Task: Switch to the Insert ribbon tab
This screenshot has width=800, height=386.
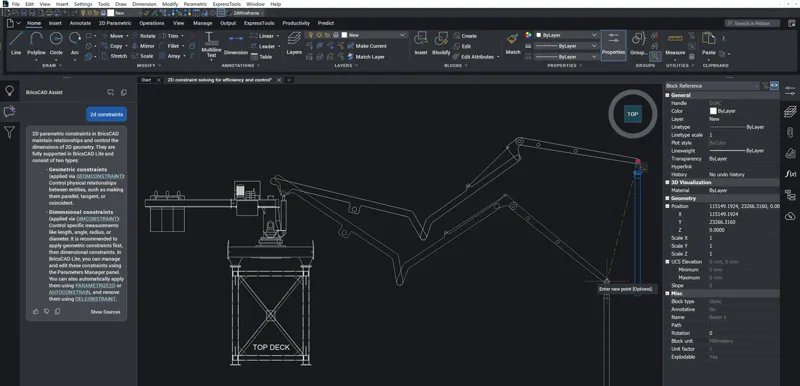Action: (55, 23)
